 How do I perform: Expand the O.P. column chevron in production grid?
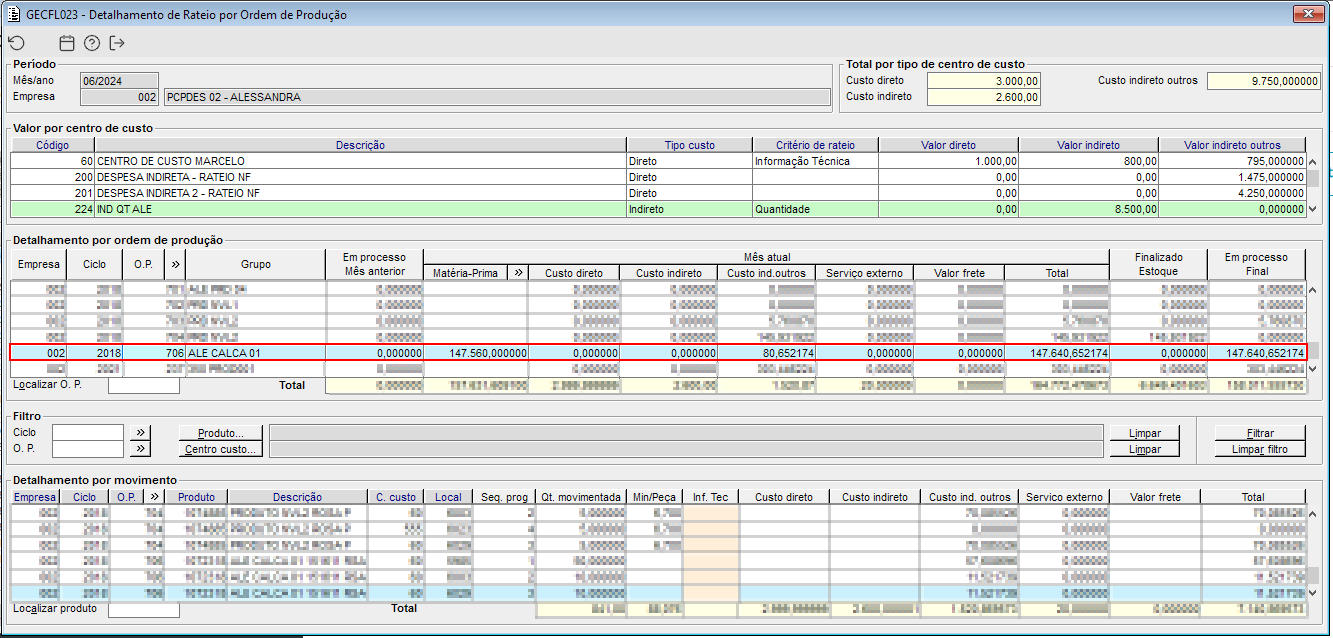point(177,265)
